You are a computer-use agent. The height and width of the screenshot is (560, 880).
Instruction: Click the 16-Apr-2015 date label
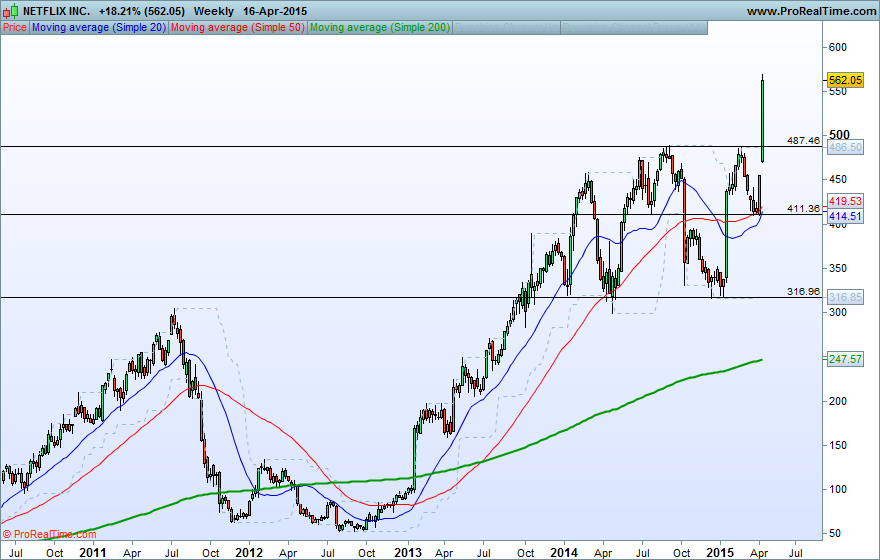pos(275,11)
